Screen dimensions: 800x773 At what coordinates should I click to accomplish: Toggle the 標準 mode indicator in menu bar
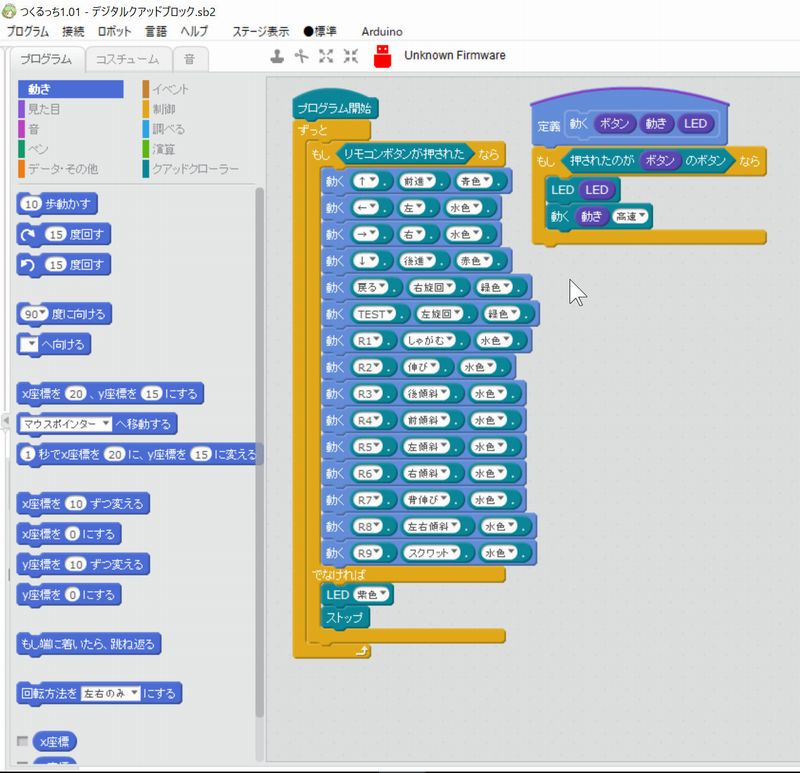(322, 31)
